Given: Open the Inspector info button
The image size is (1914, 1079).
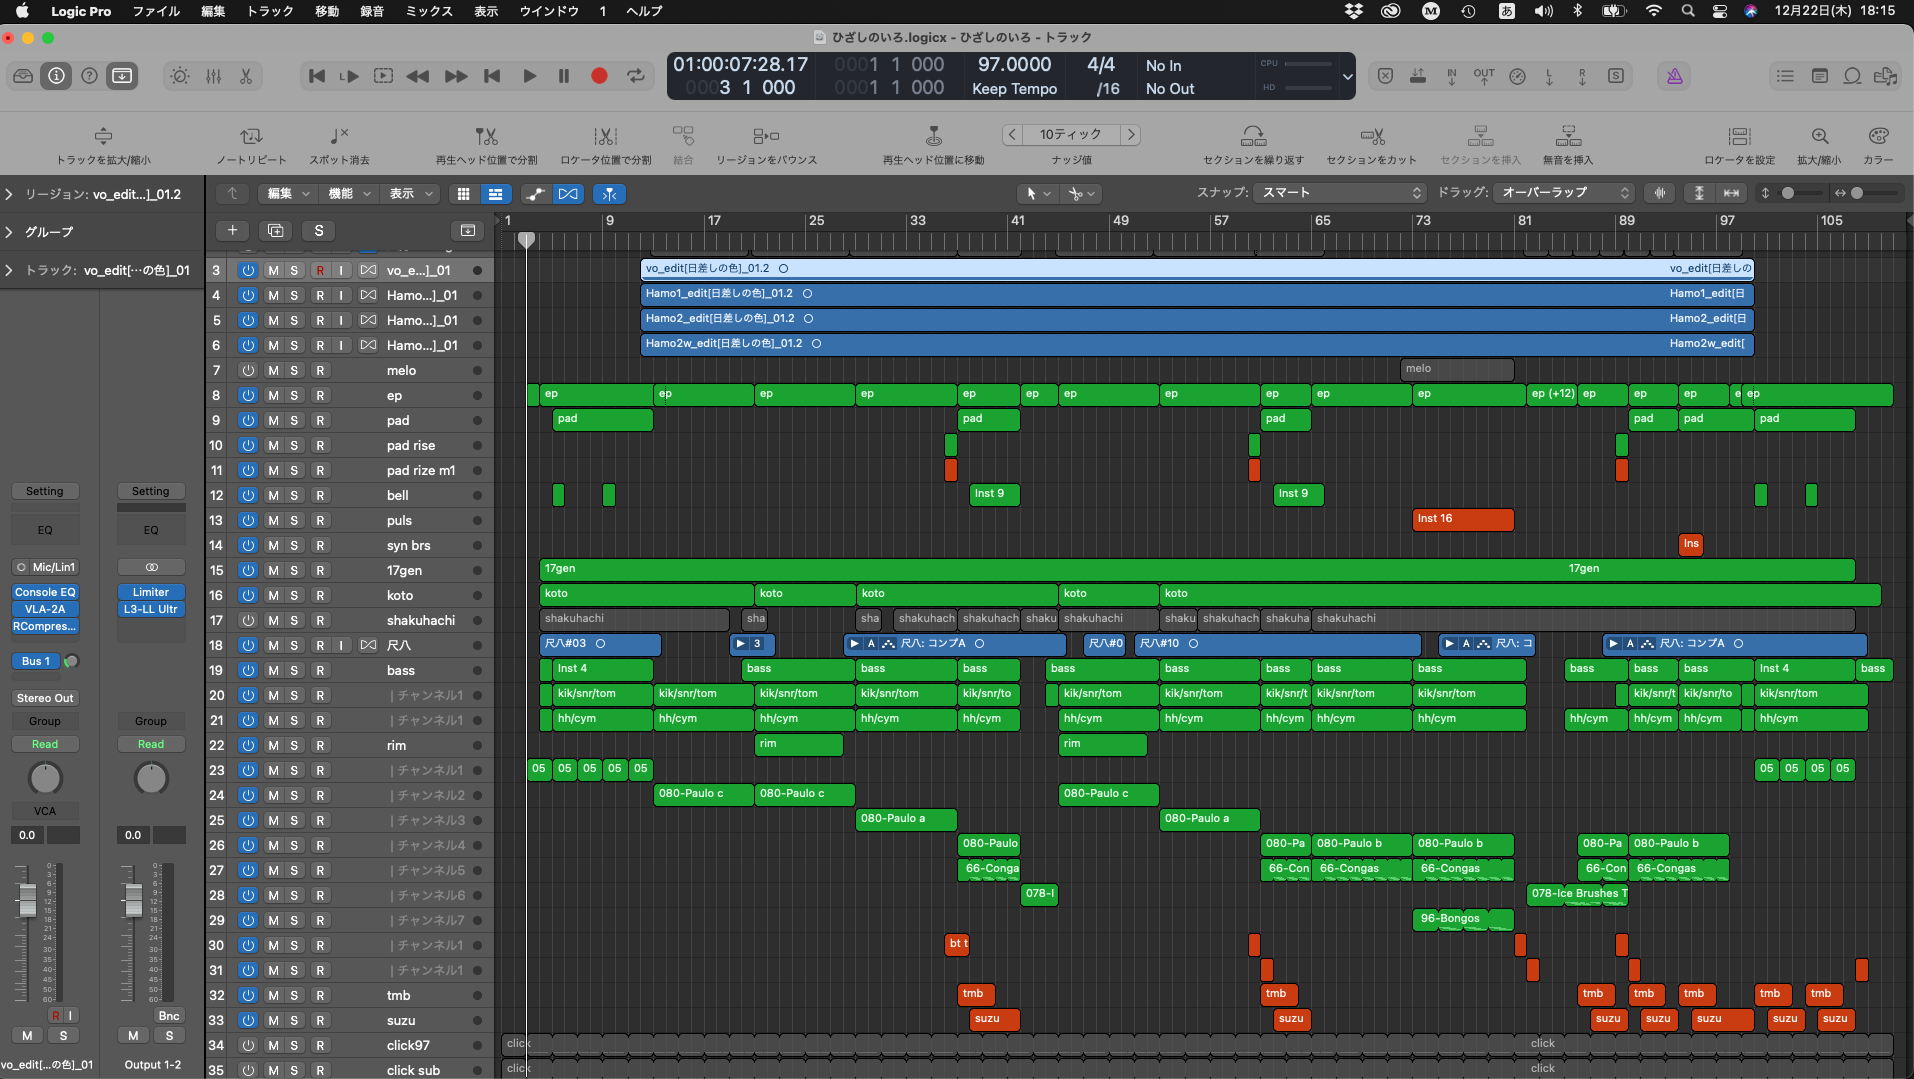Looking at the screenshot, I should tap(56, 76).
